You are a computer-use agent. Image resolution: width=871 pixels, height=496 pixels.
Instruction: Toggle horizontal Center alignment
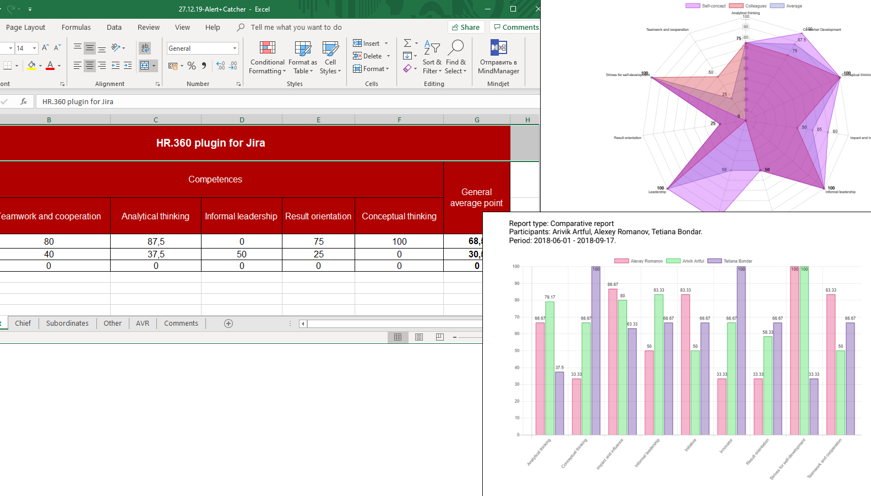pyautogui.click(x=89, y=66)
